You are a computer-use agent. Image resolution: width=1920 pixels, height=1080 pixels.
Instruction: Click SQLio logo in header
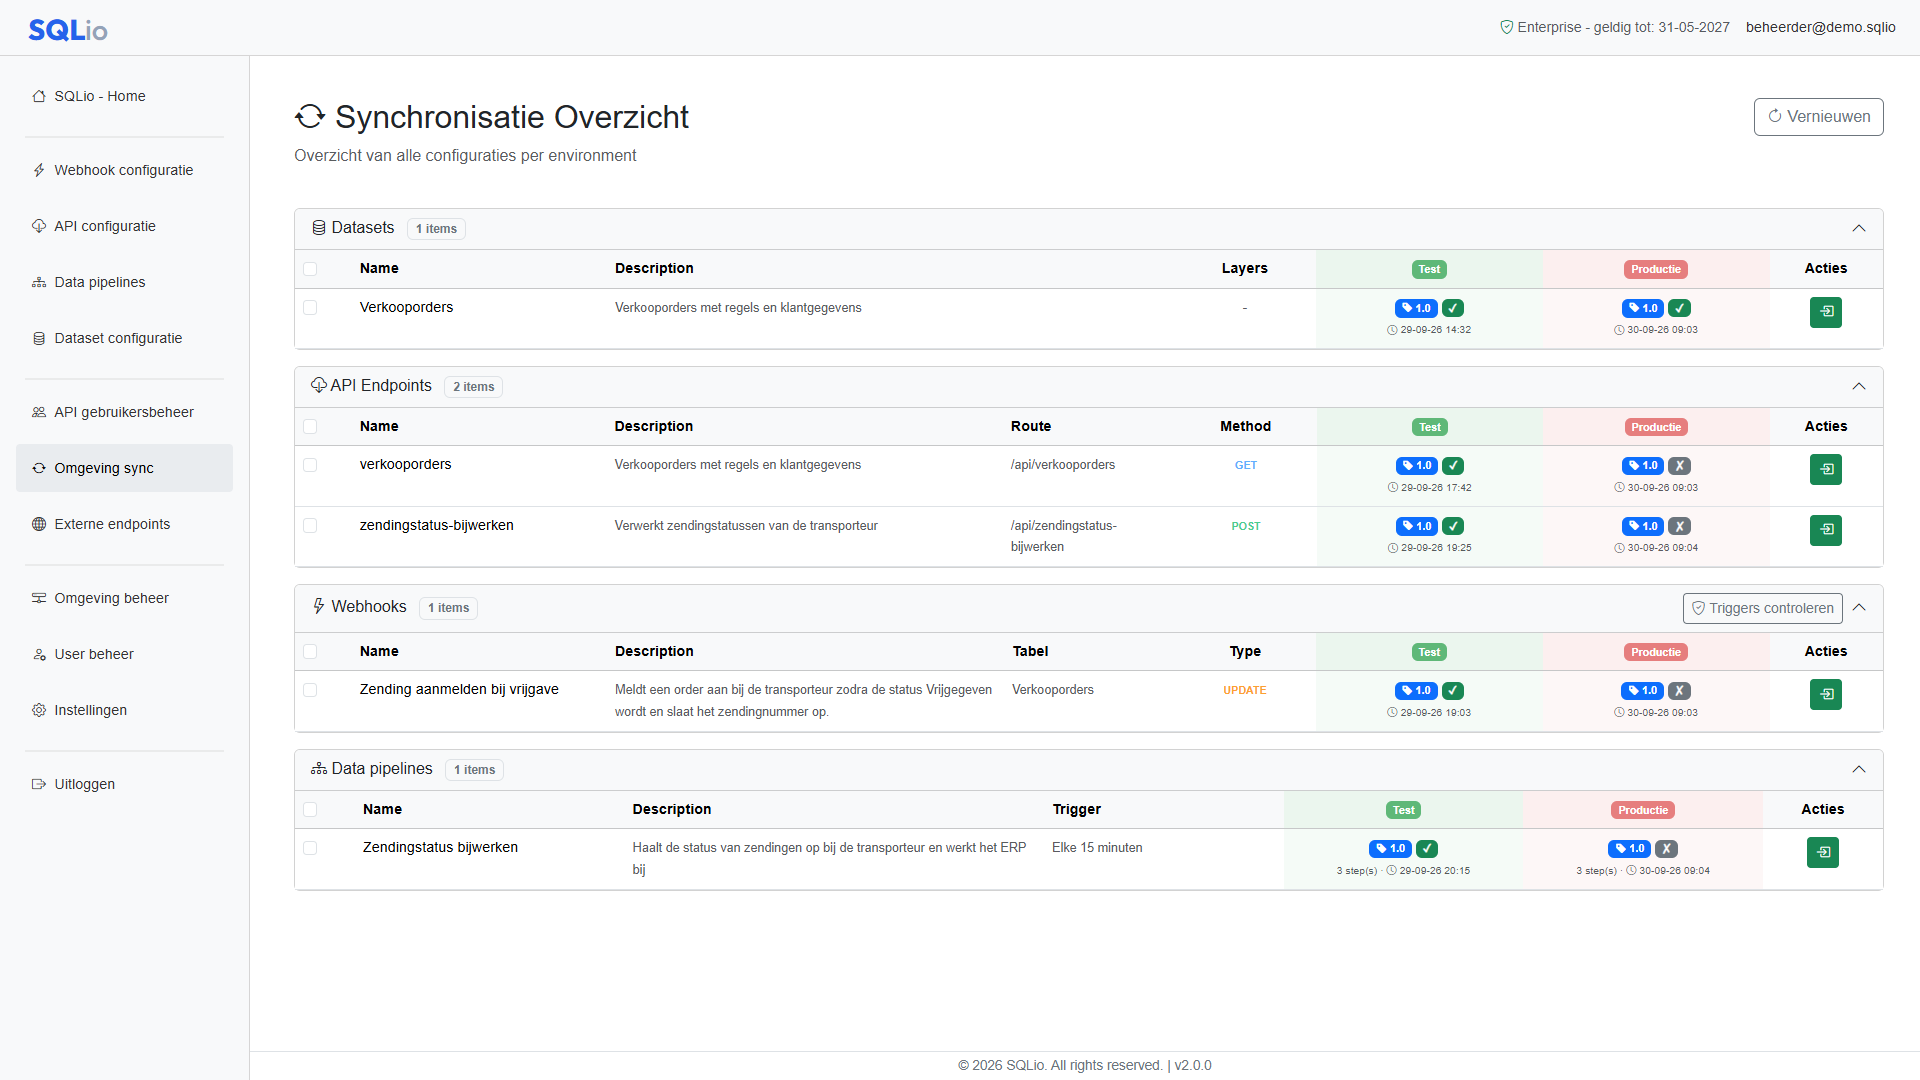(68, 30)
